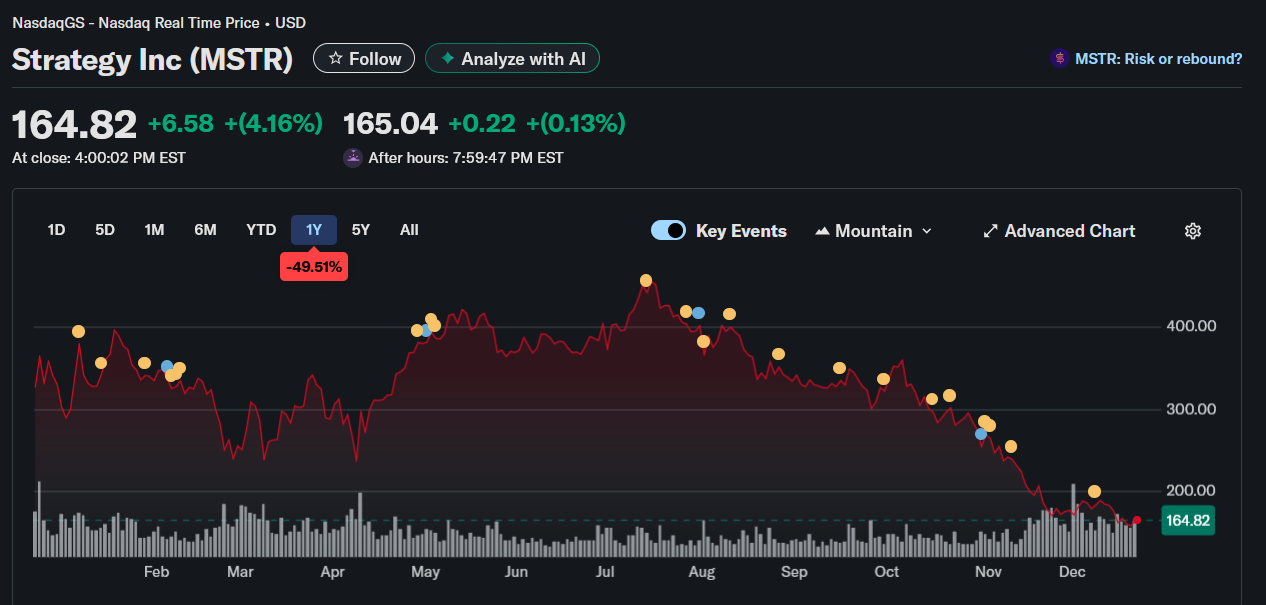Select the 1D time range
1266x605 pixels.
[x=56, y=230]
